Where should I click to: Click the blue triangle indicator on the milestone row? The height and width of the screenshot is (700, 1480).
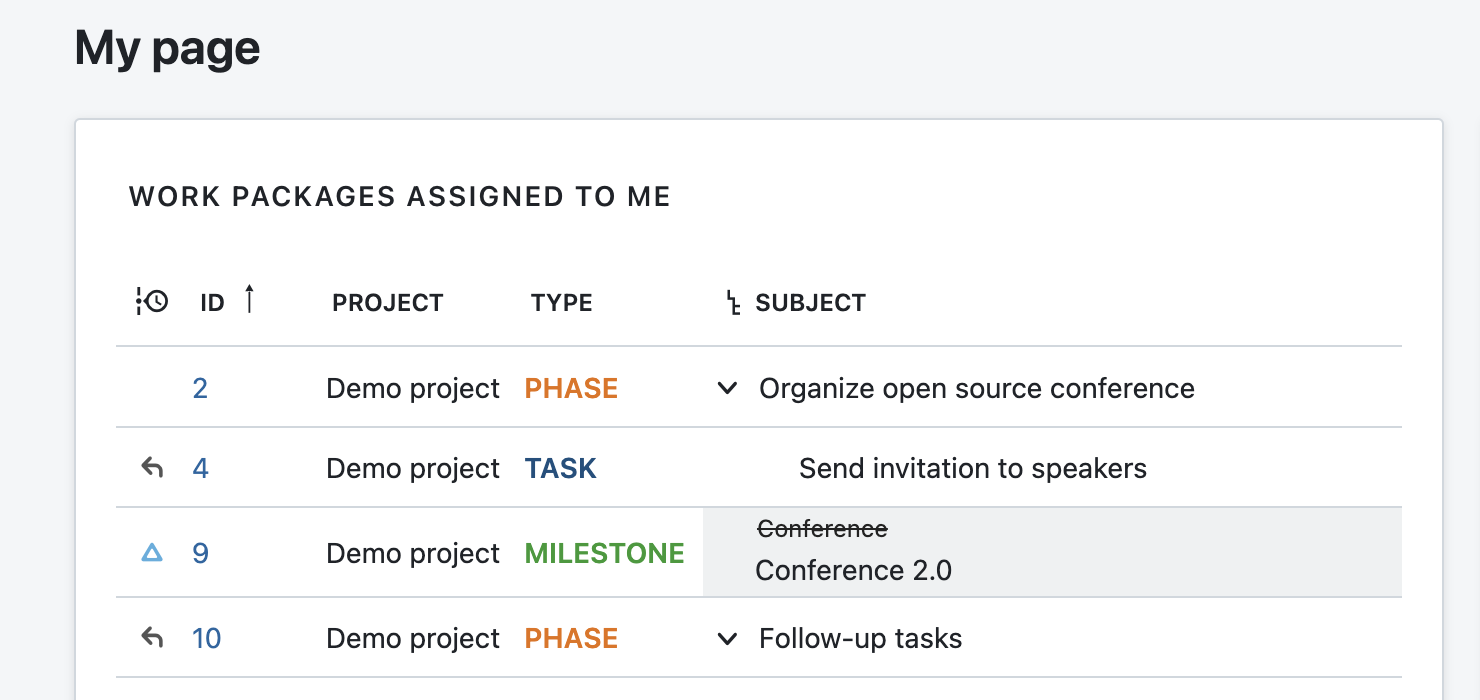152,552
